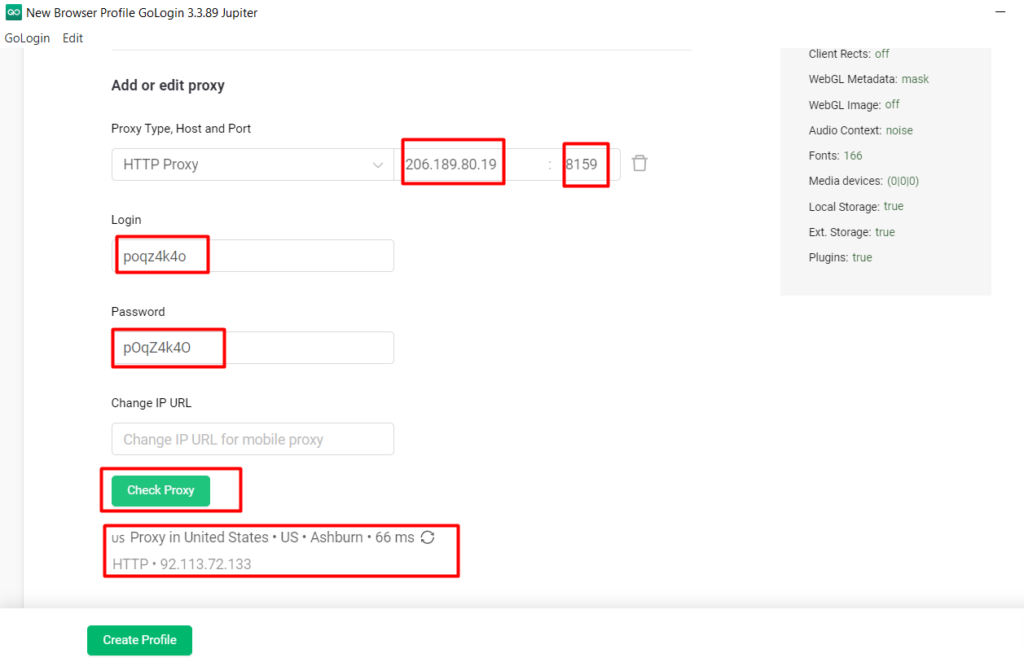Click the Fonts value 166
The image size is (1024, 671).
click(x=853, y=155)
